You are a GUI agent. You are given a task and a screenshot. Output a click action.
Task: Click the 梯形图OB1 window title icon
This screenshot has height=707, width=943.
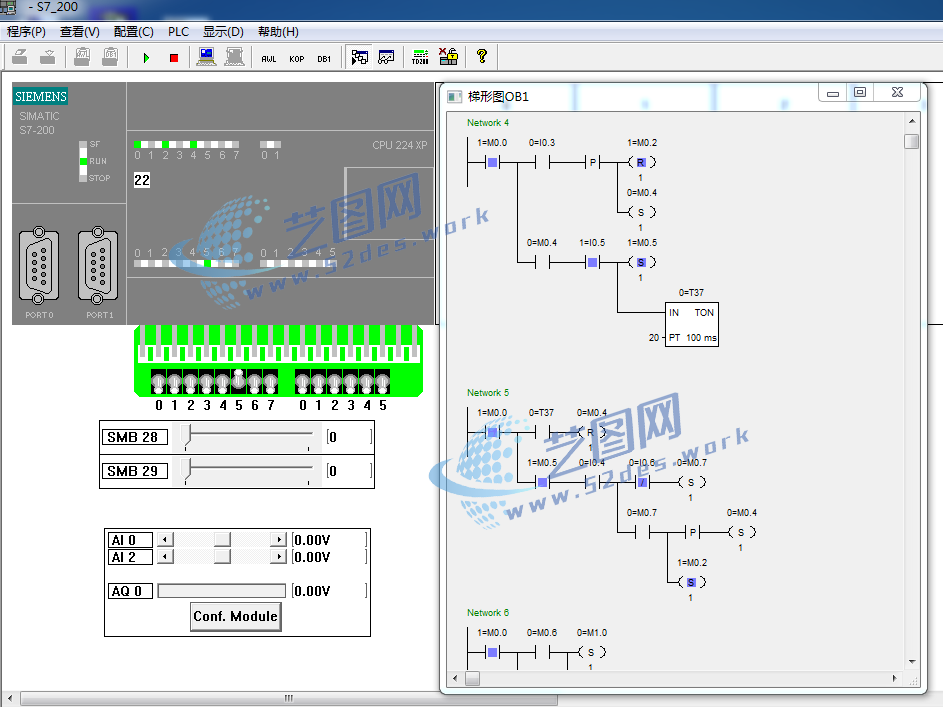[x=454, y=96]
